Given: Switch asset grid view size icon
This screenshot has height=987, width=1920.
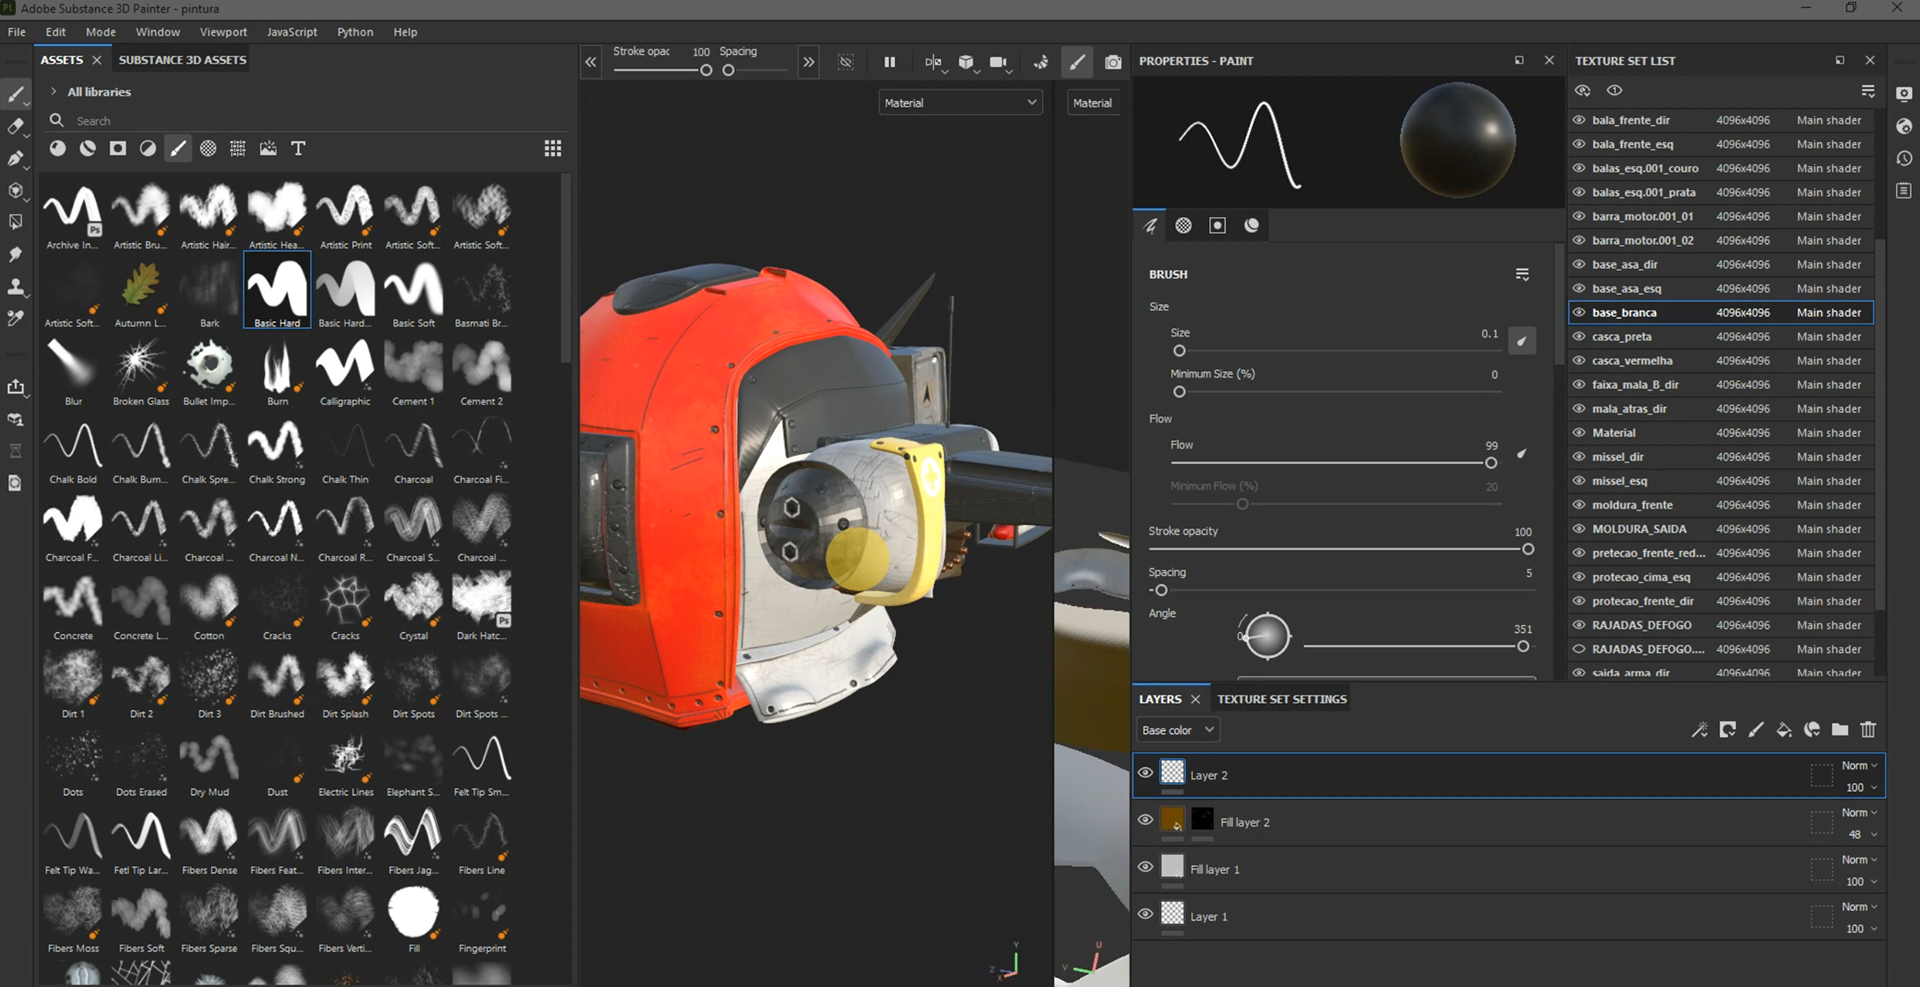Looking at the screenshot, I should click(552, 148).
